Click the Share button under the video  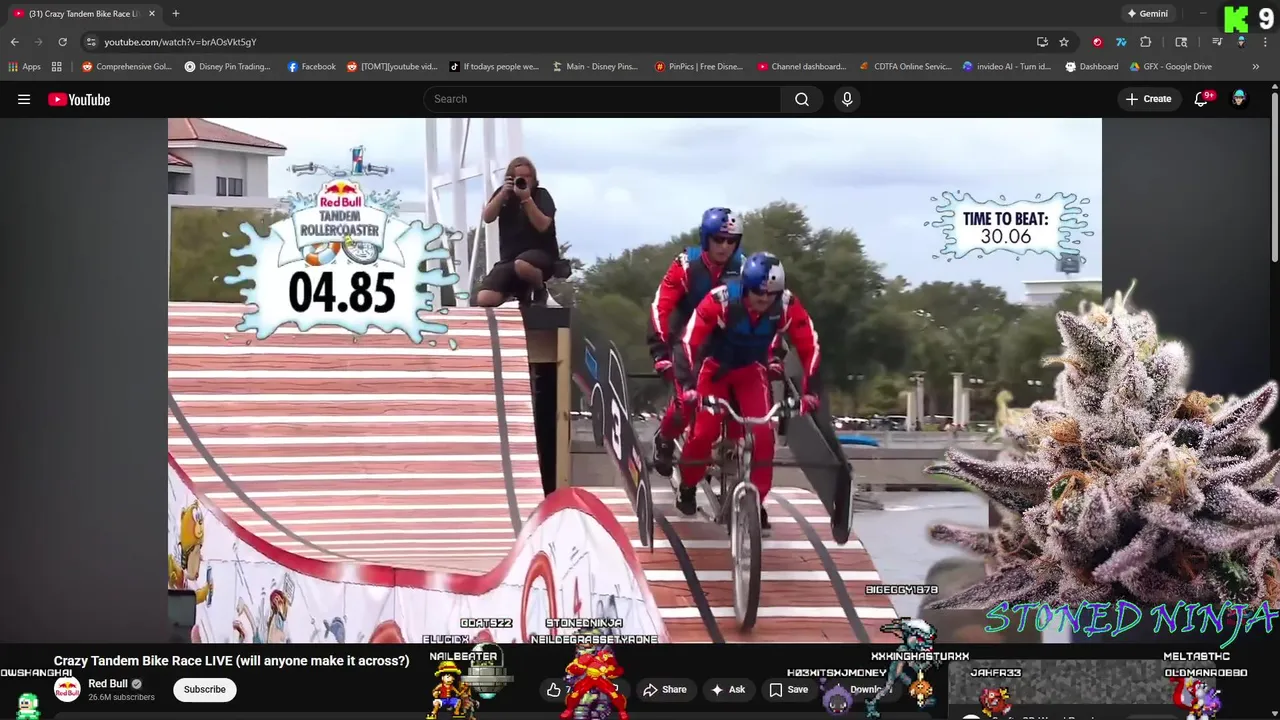[665, 689]
